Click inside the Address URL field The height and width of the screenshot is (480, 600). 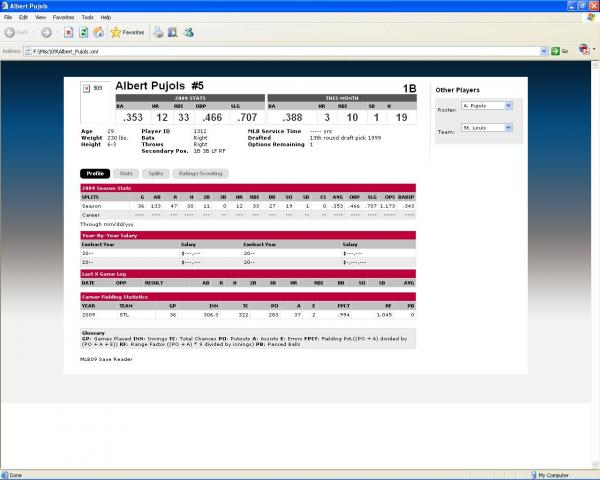click(285, 51)
